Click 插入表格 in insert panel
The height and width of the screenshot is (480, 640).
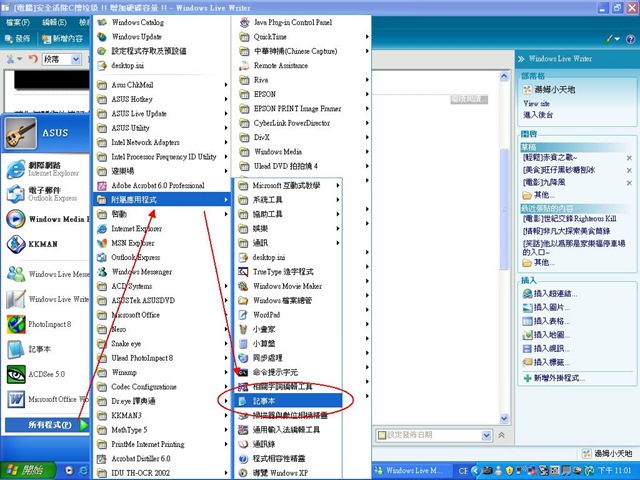[x=547, y=321]
